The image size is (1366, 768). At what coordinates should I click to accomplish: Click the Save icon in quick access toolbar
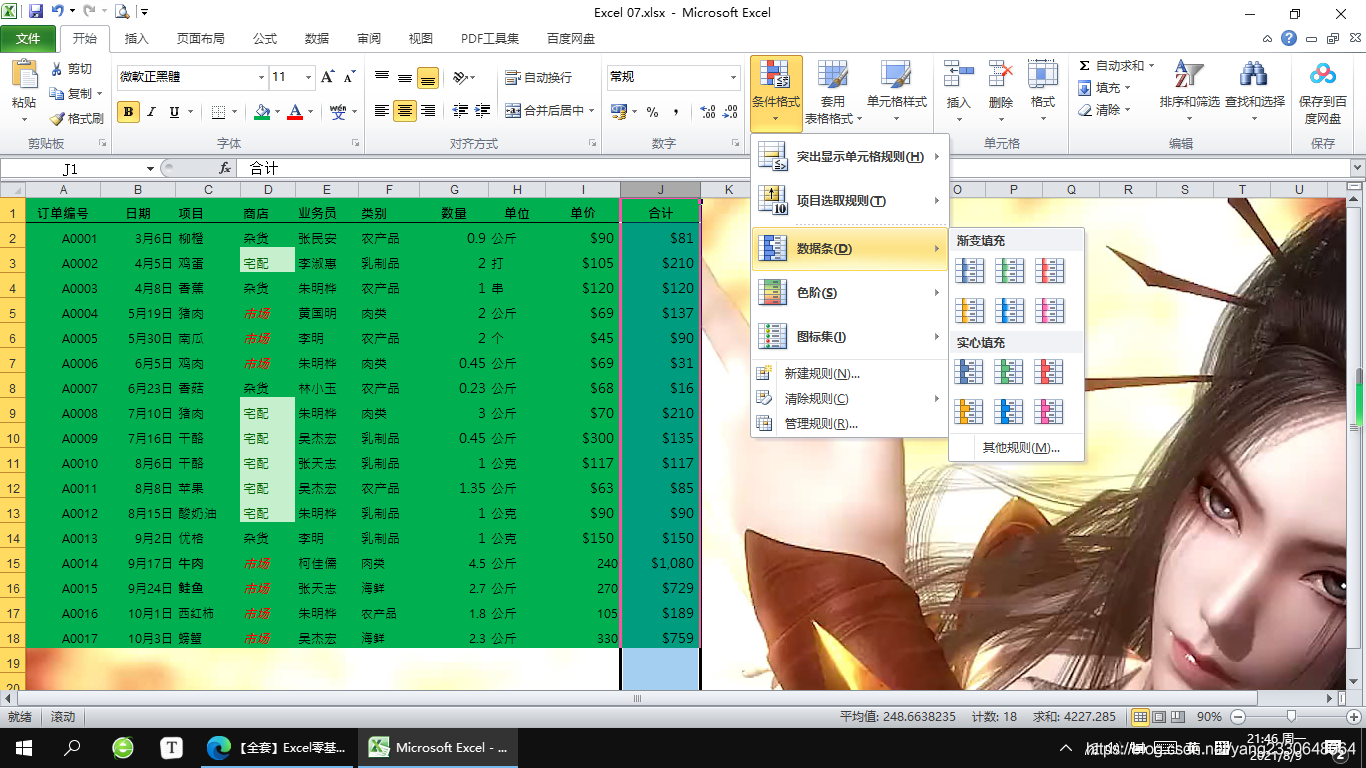pyautogui.click(x=36, y=12)
